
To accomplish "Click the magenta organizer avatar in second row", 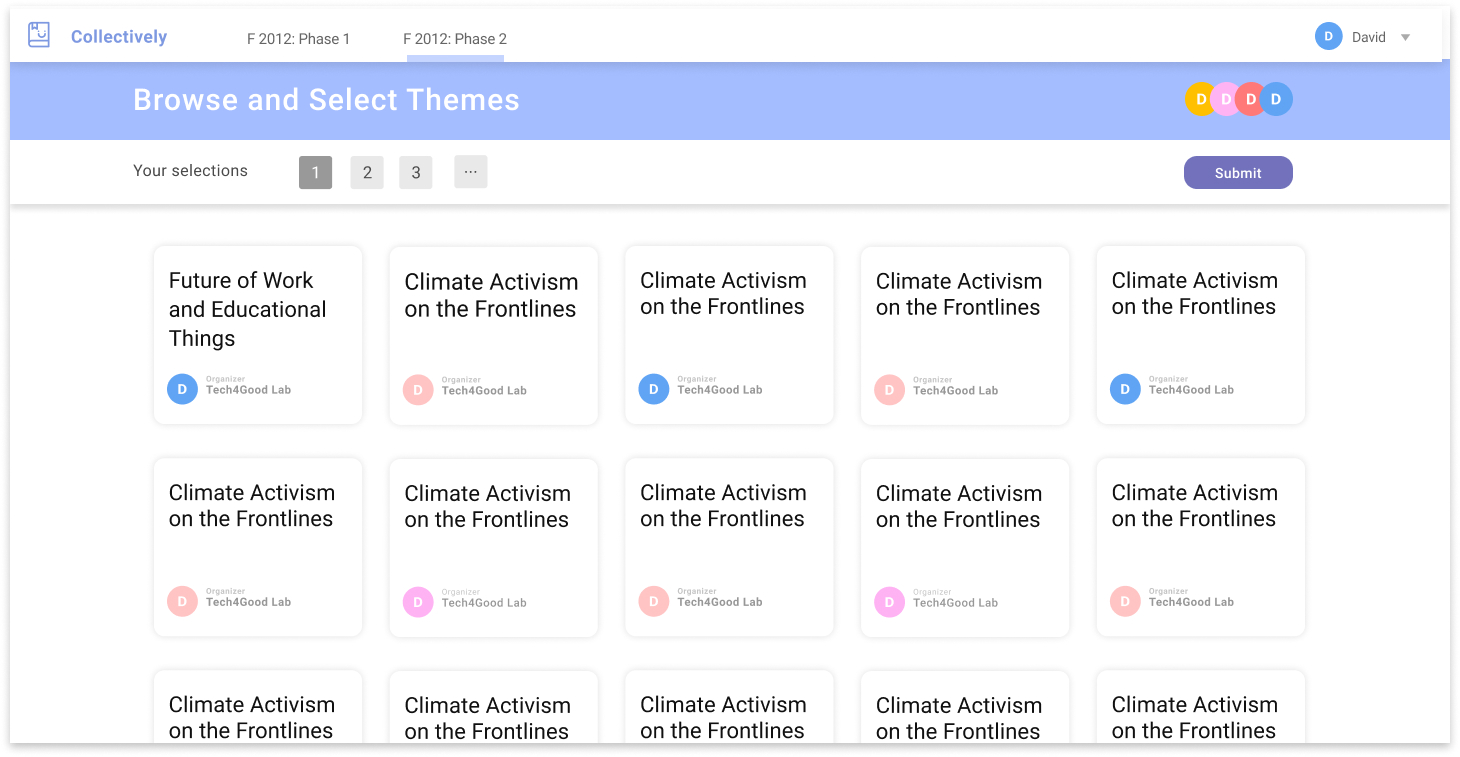I will click(x=418, y=602).
